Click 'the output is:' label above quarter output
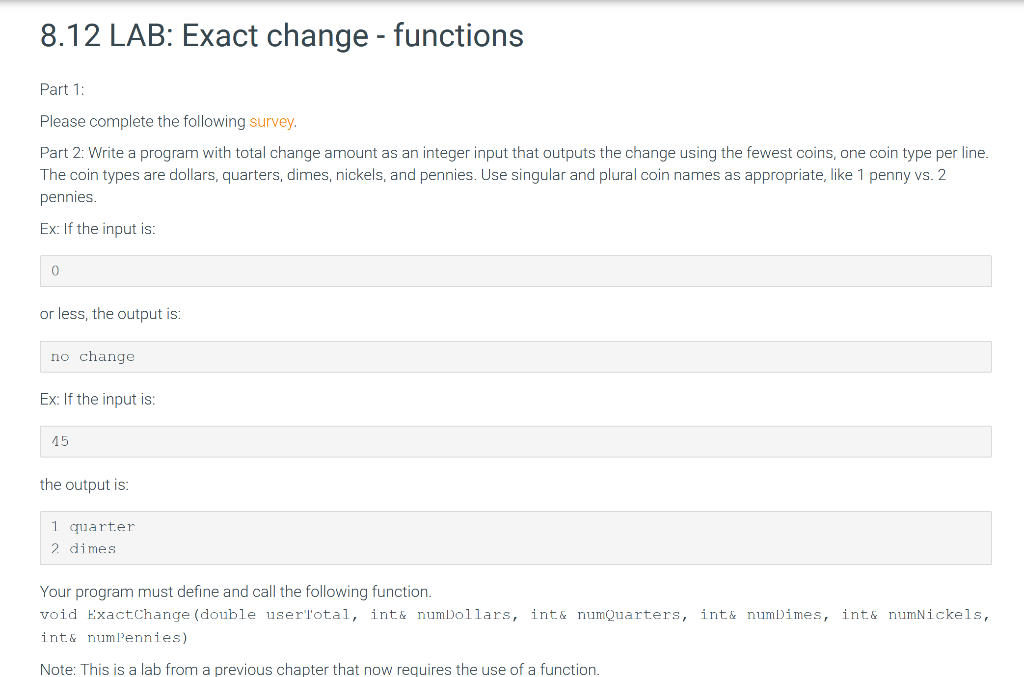This screenshot has width=1024, height=677. click(84, 485)
